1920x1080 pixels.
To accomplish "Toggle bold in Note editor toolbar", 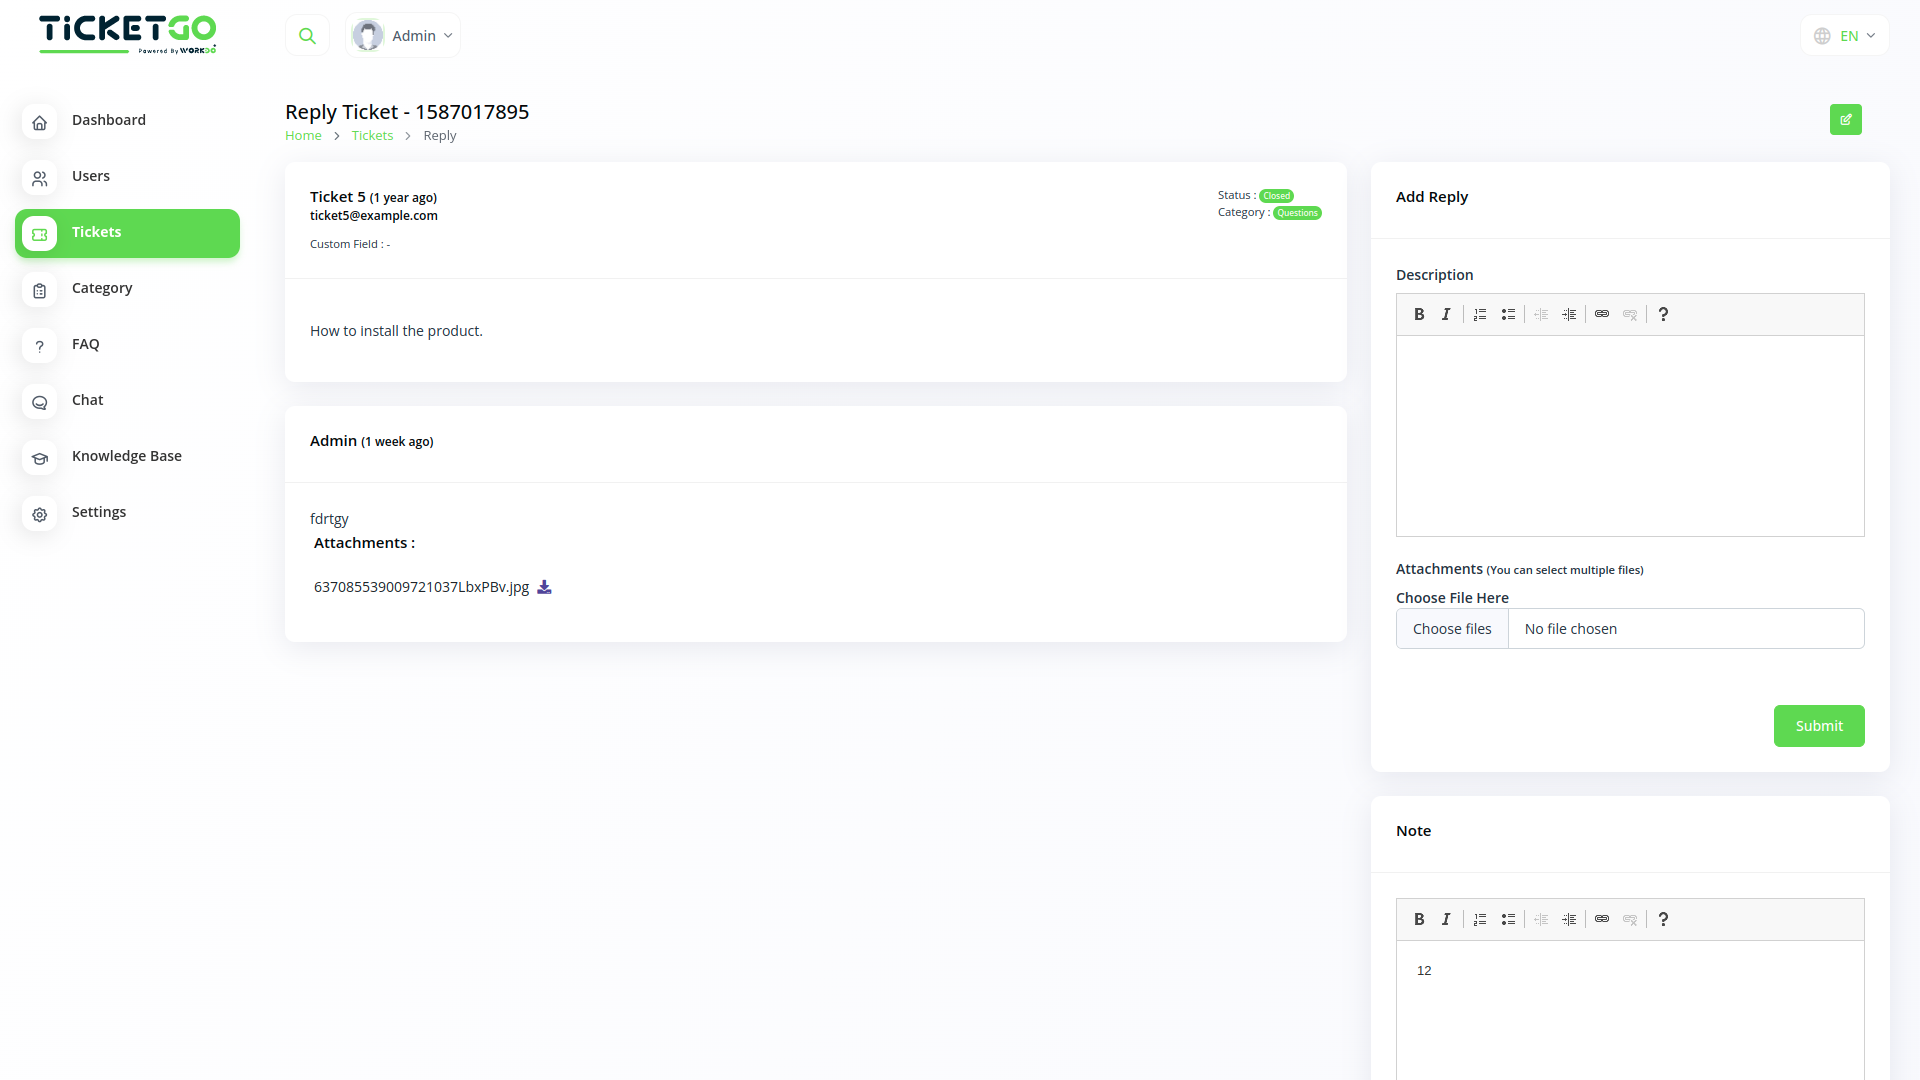I will (1418, 920).
